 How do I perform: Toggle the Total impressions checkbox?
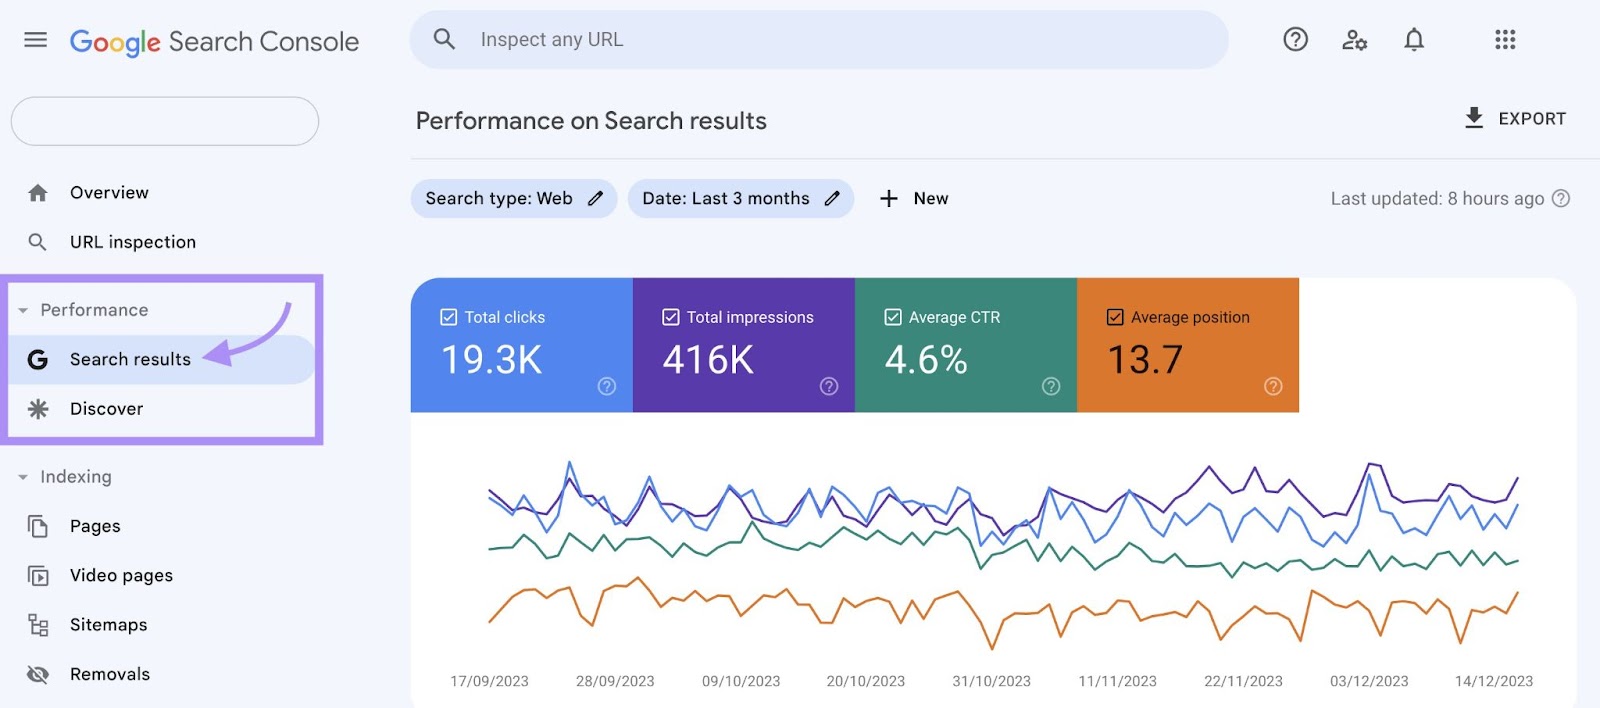tap(671, 317)
